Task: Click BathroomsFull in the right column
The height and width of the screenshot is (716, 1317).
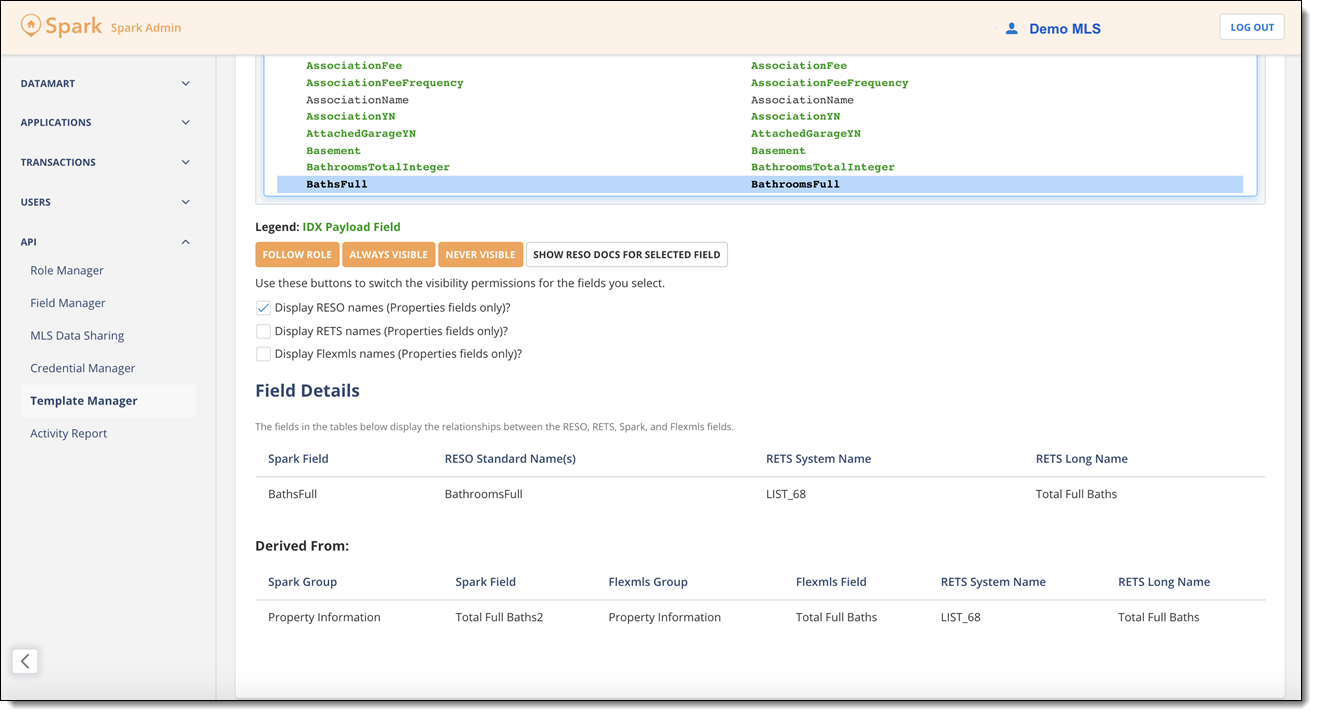Action: [x=795, y=185]
